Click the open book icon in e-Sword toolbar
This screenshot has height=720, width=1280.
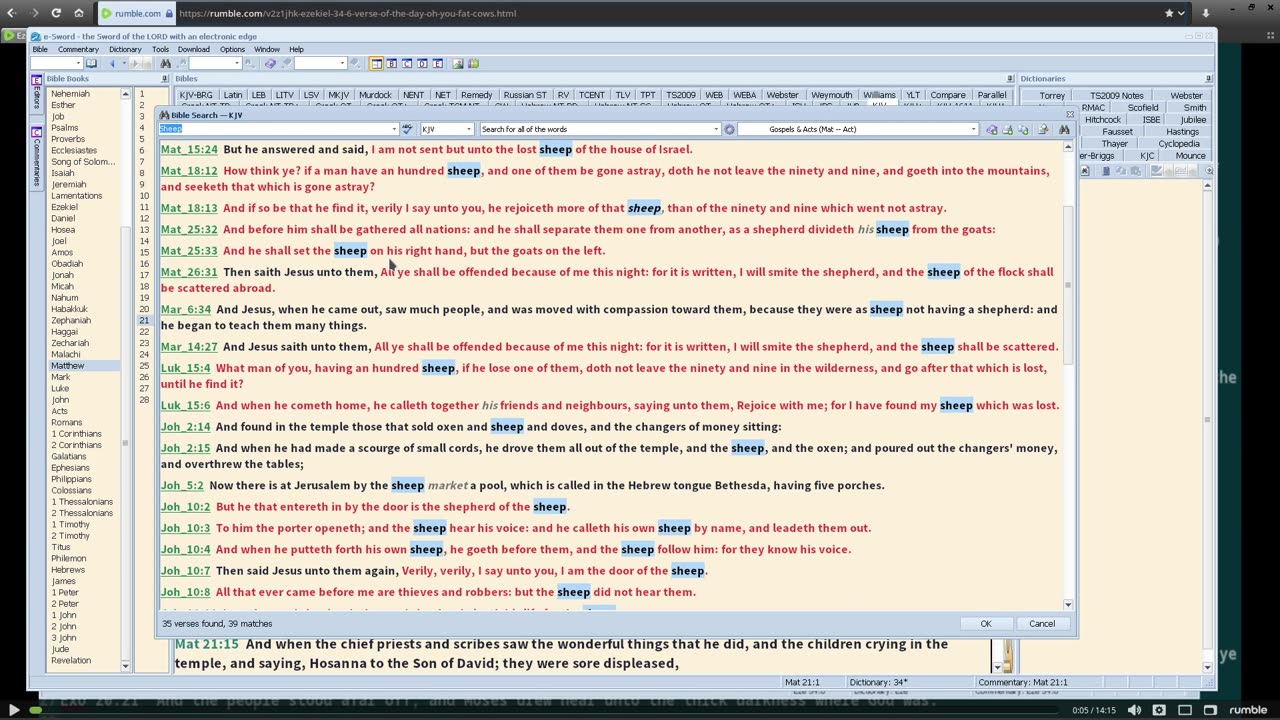[91, 63]
